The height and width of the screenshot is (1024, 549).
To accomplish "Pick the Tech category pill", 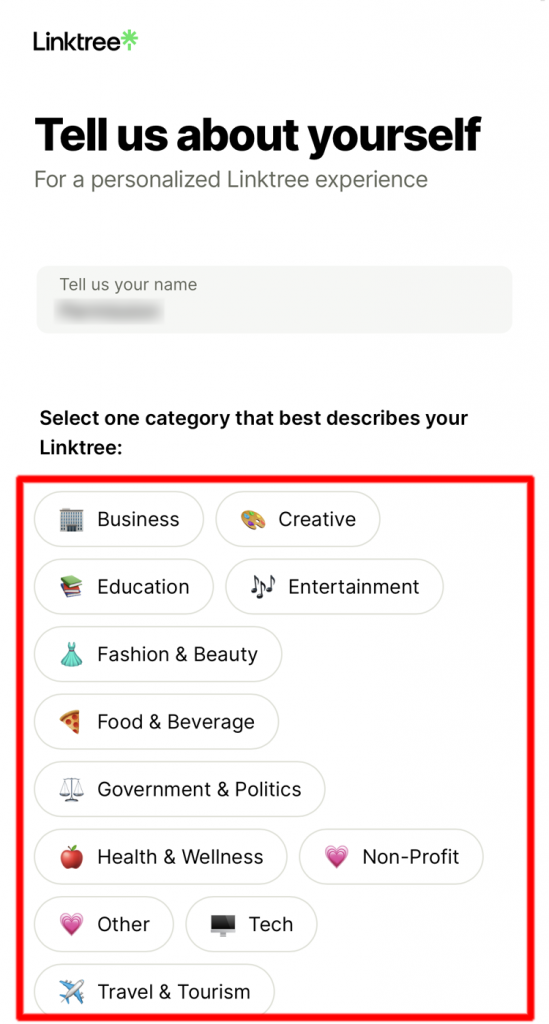I will (x=251, y=924).
